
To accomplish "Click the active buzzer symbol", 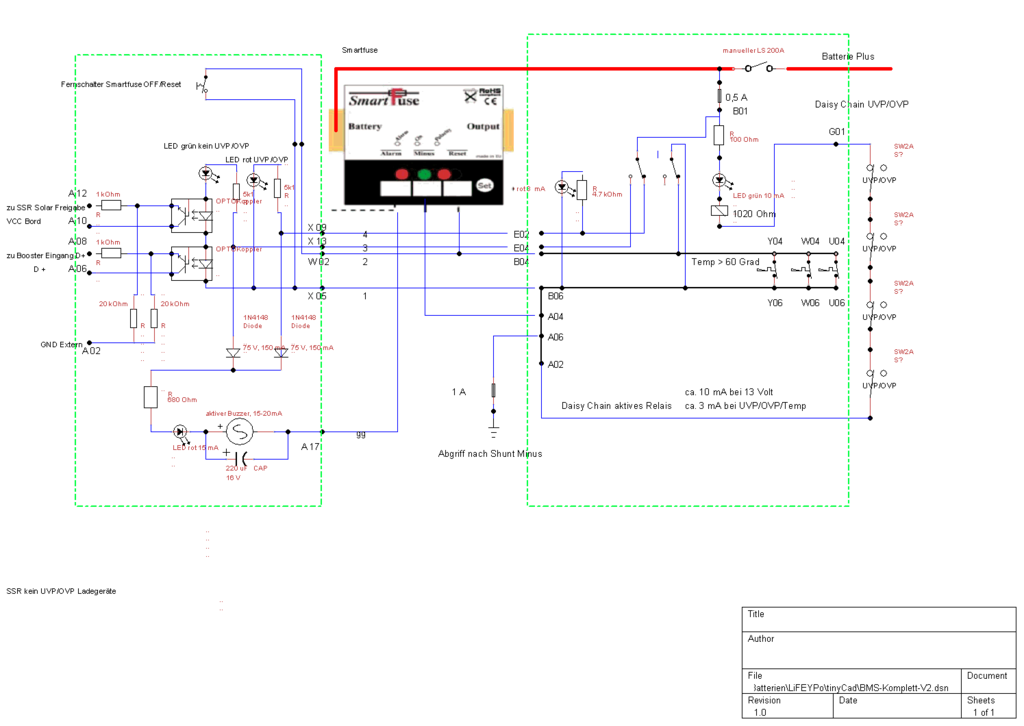I will coord(239,432).
